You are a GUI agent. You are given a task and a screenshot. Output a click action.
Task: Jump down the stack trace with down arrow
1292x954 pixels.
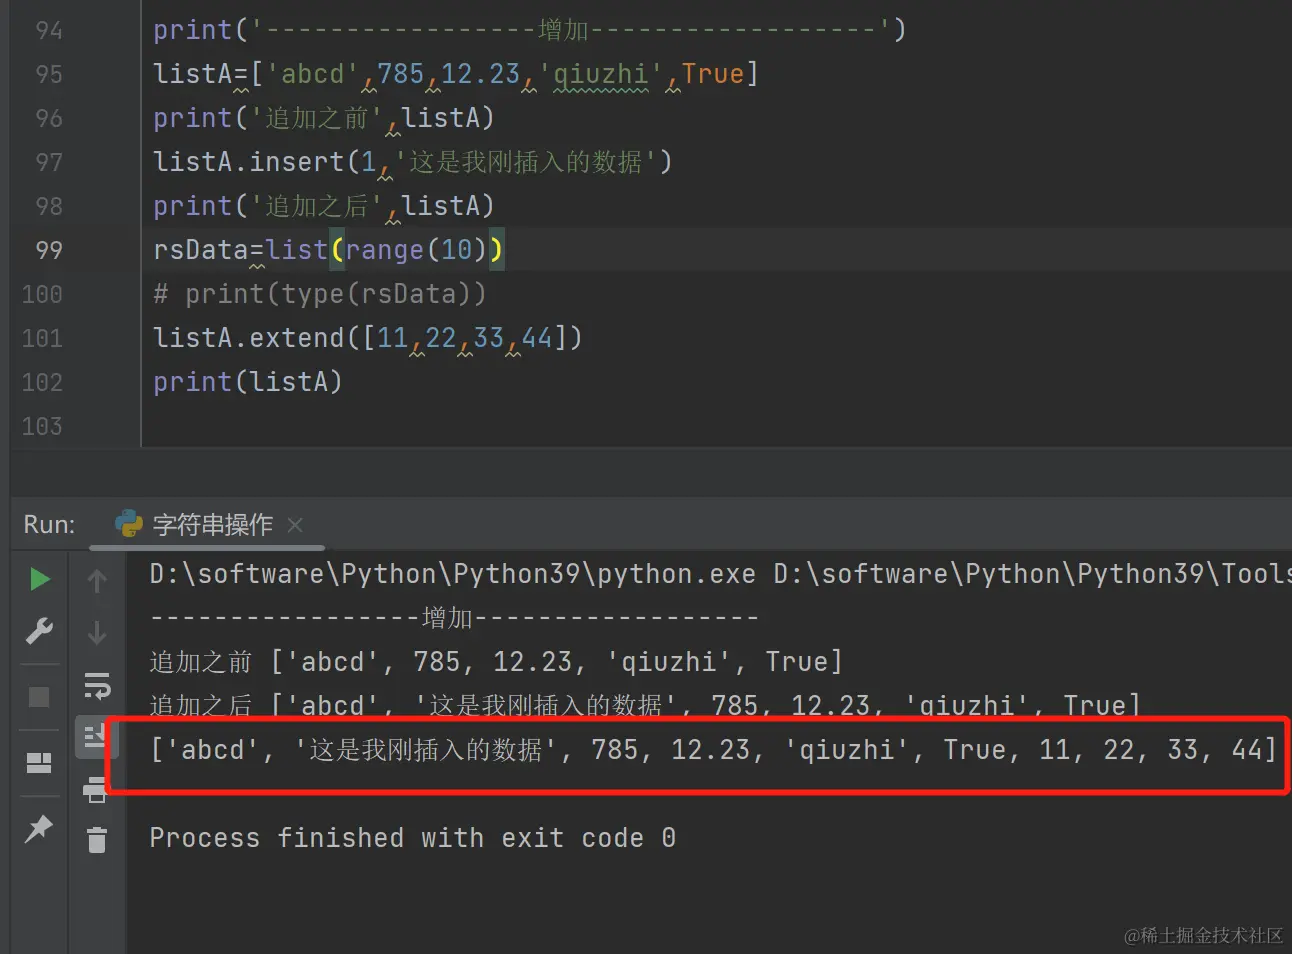[x=97, y=633]
